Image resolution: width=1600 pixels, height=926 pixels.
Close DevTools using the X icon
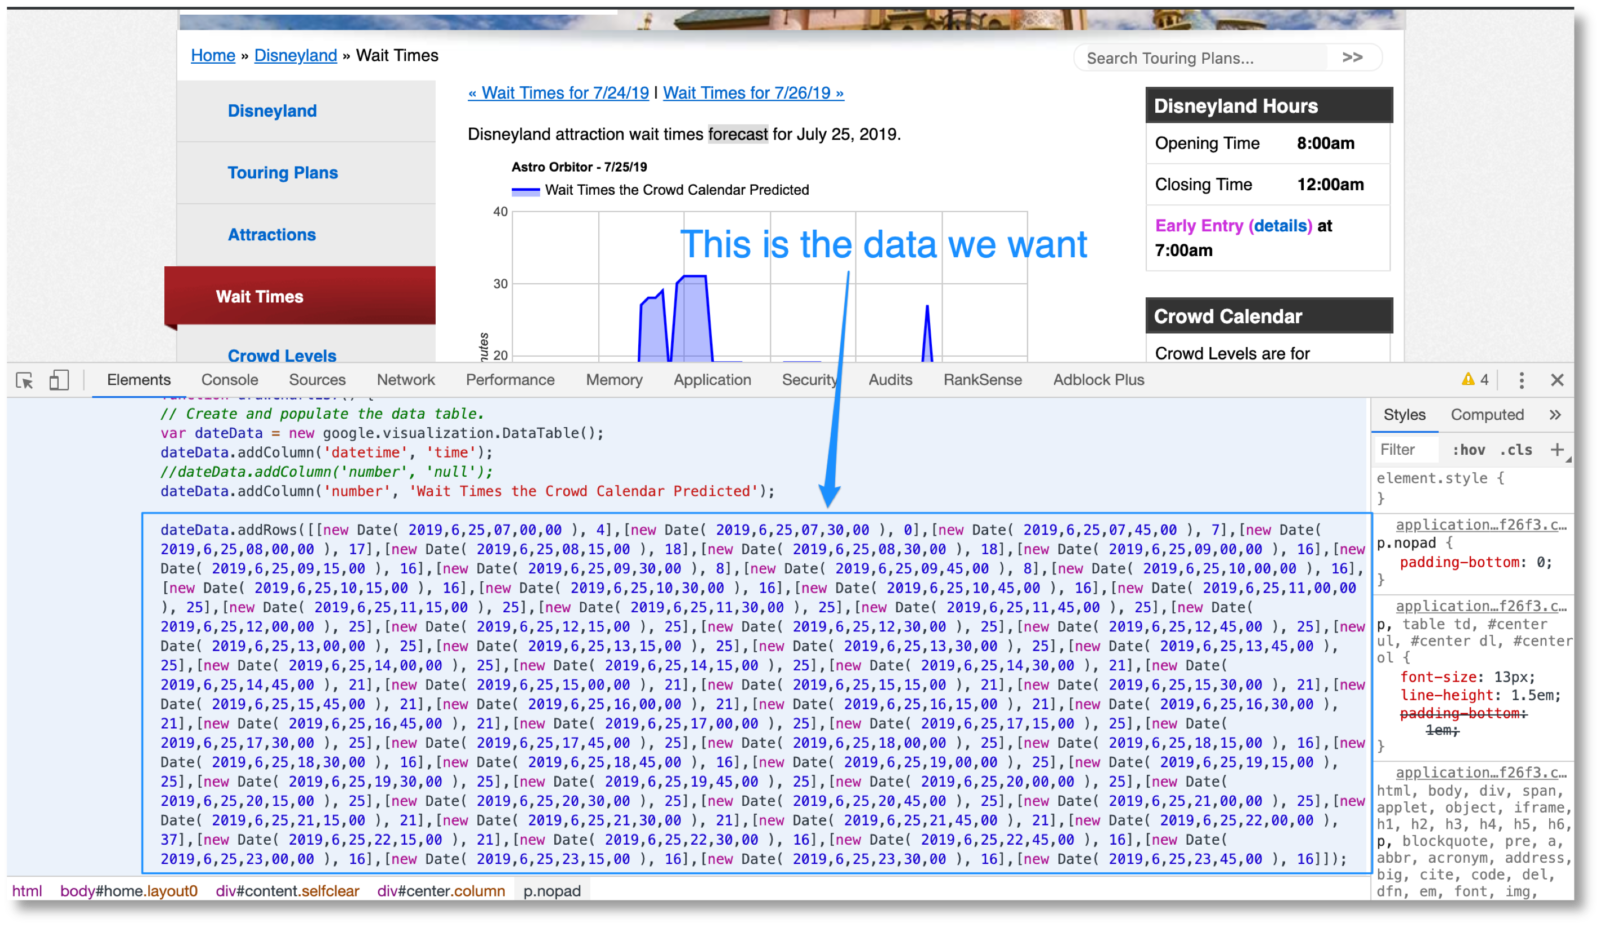(1557, 380)
